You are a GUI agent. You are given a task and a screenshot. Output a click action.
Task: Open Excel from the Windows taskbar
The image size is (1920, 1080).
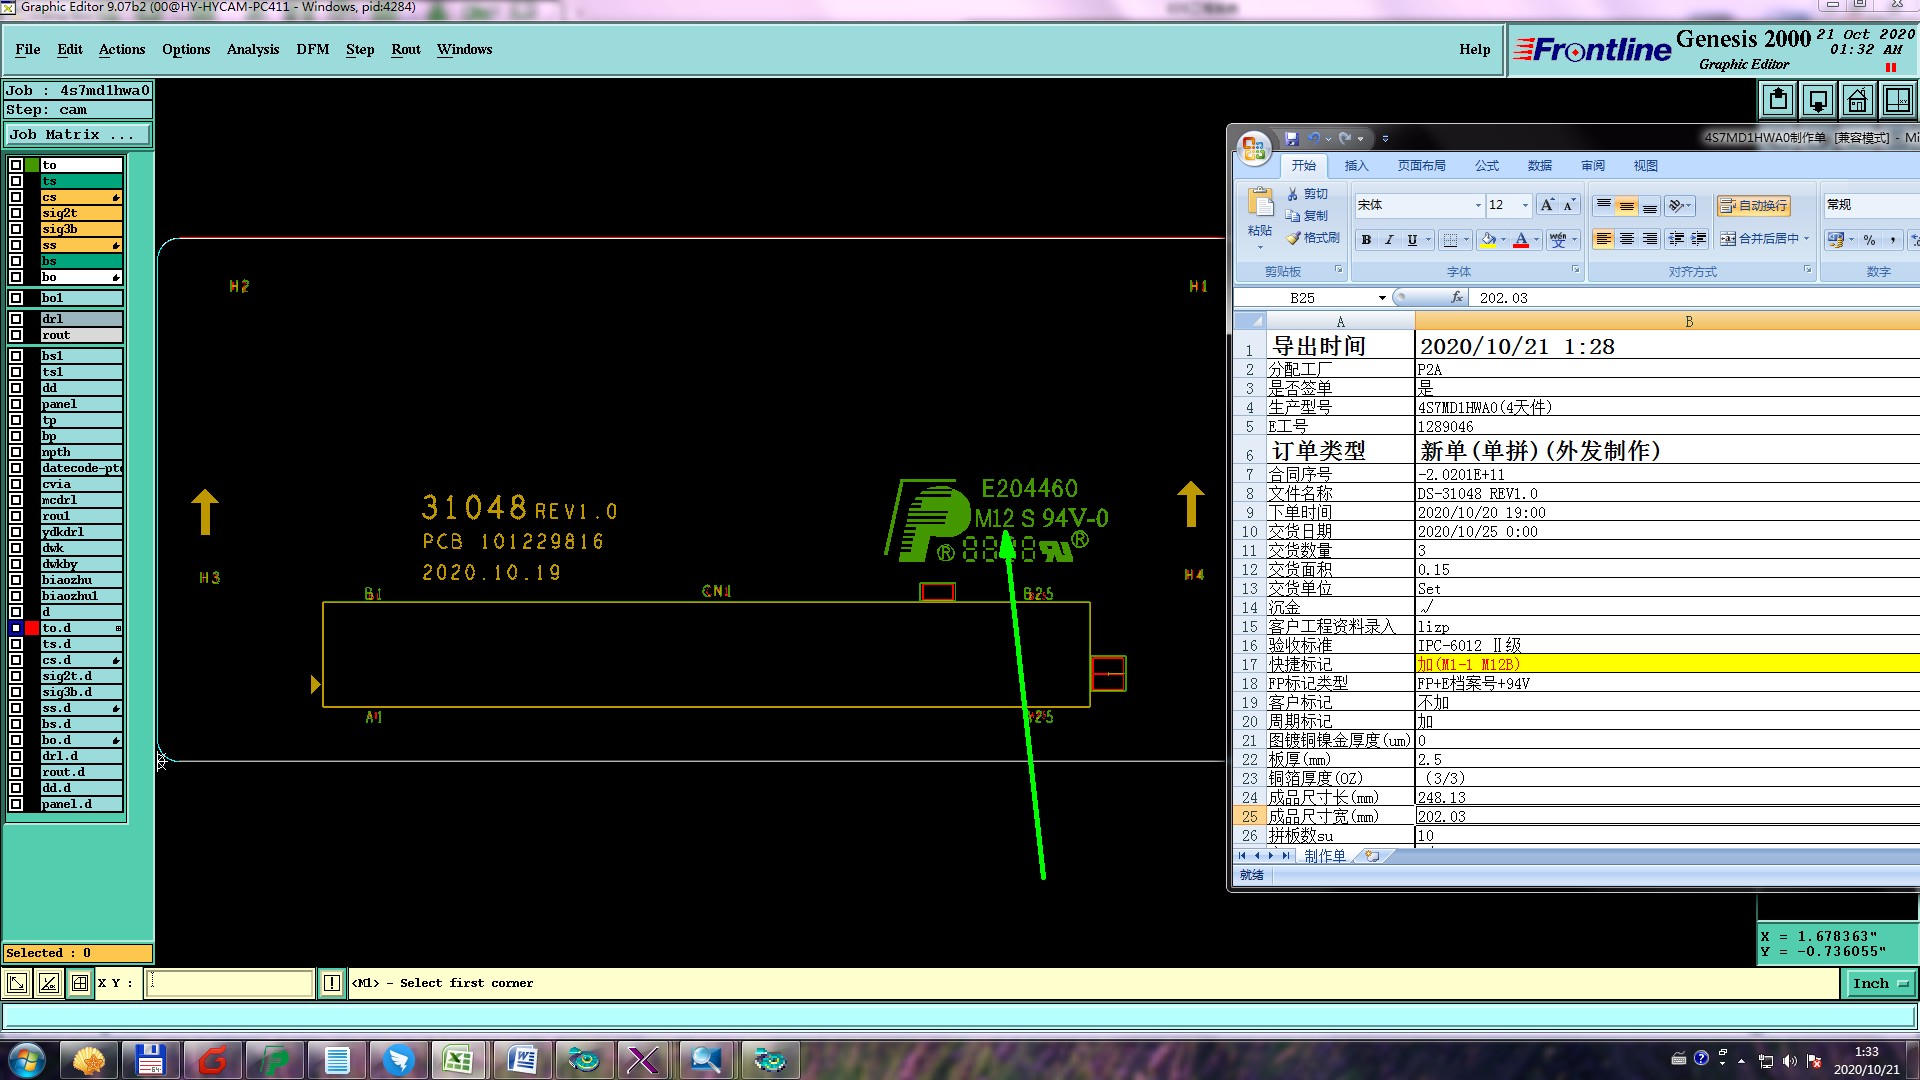click(459, 1059)
